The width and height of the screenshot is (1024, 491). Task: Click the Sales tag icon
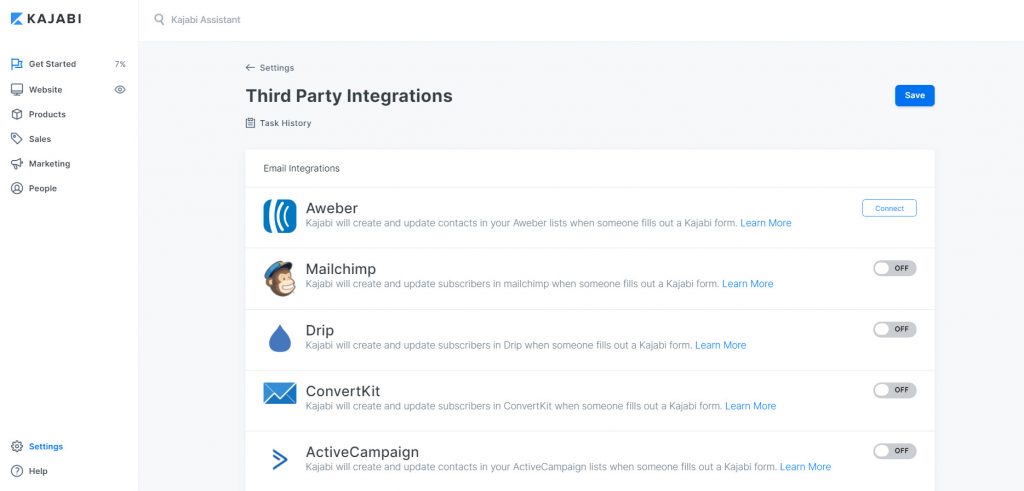(x=17, y=139)
